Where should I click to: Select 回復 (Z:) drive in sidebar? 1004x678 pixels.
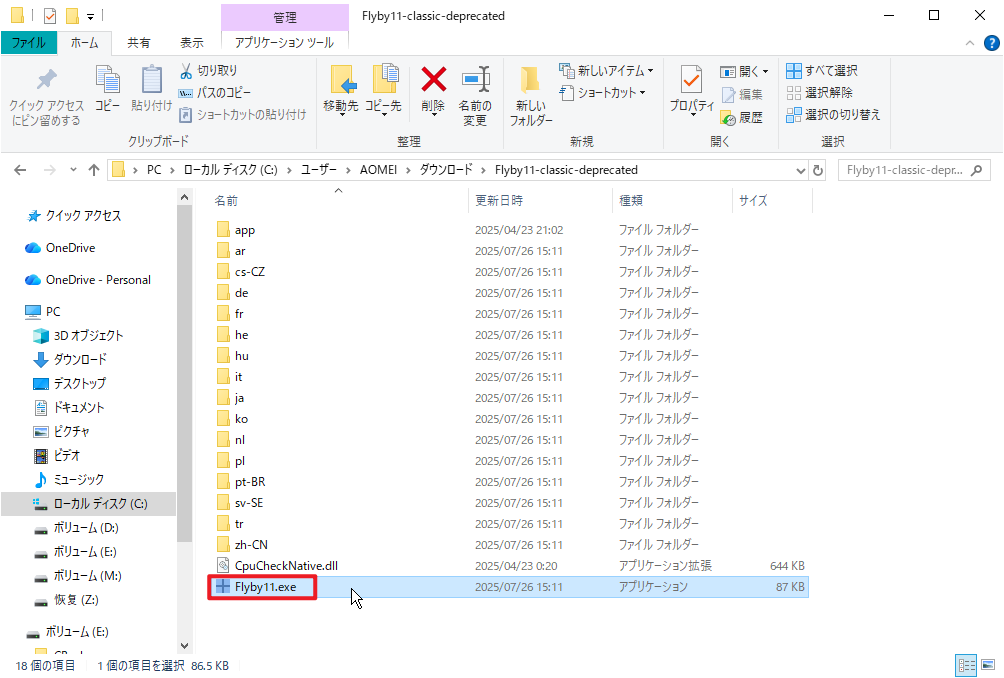[x=76, y=600]
